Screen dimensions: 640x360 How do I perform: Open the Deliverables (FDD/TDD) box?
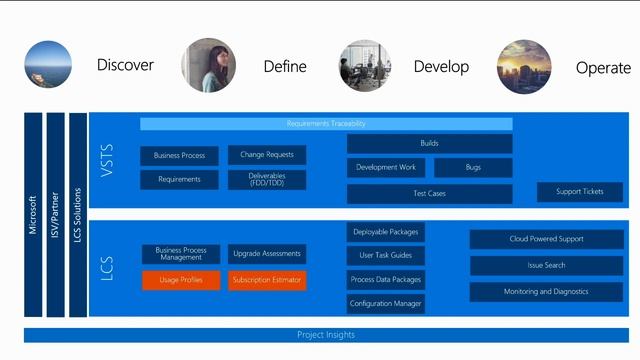pyautogui.click(x=267, y=180)
